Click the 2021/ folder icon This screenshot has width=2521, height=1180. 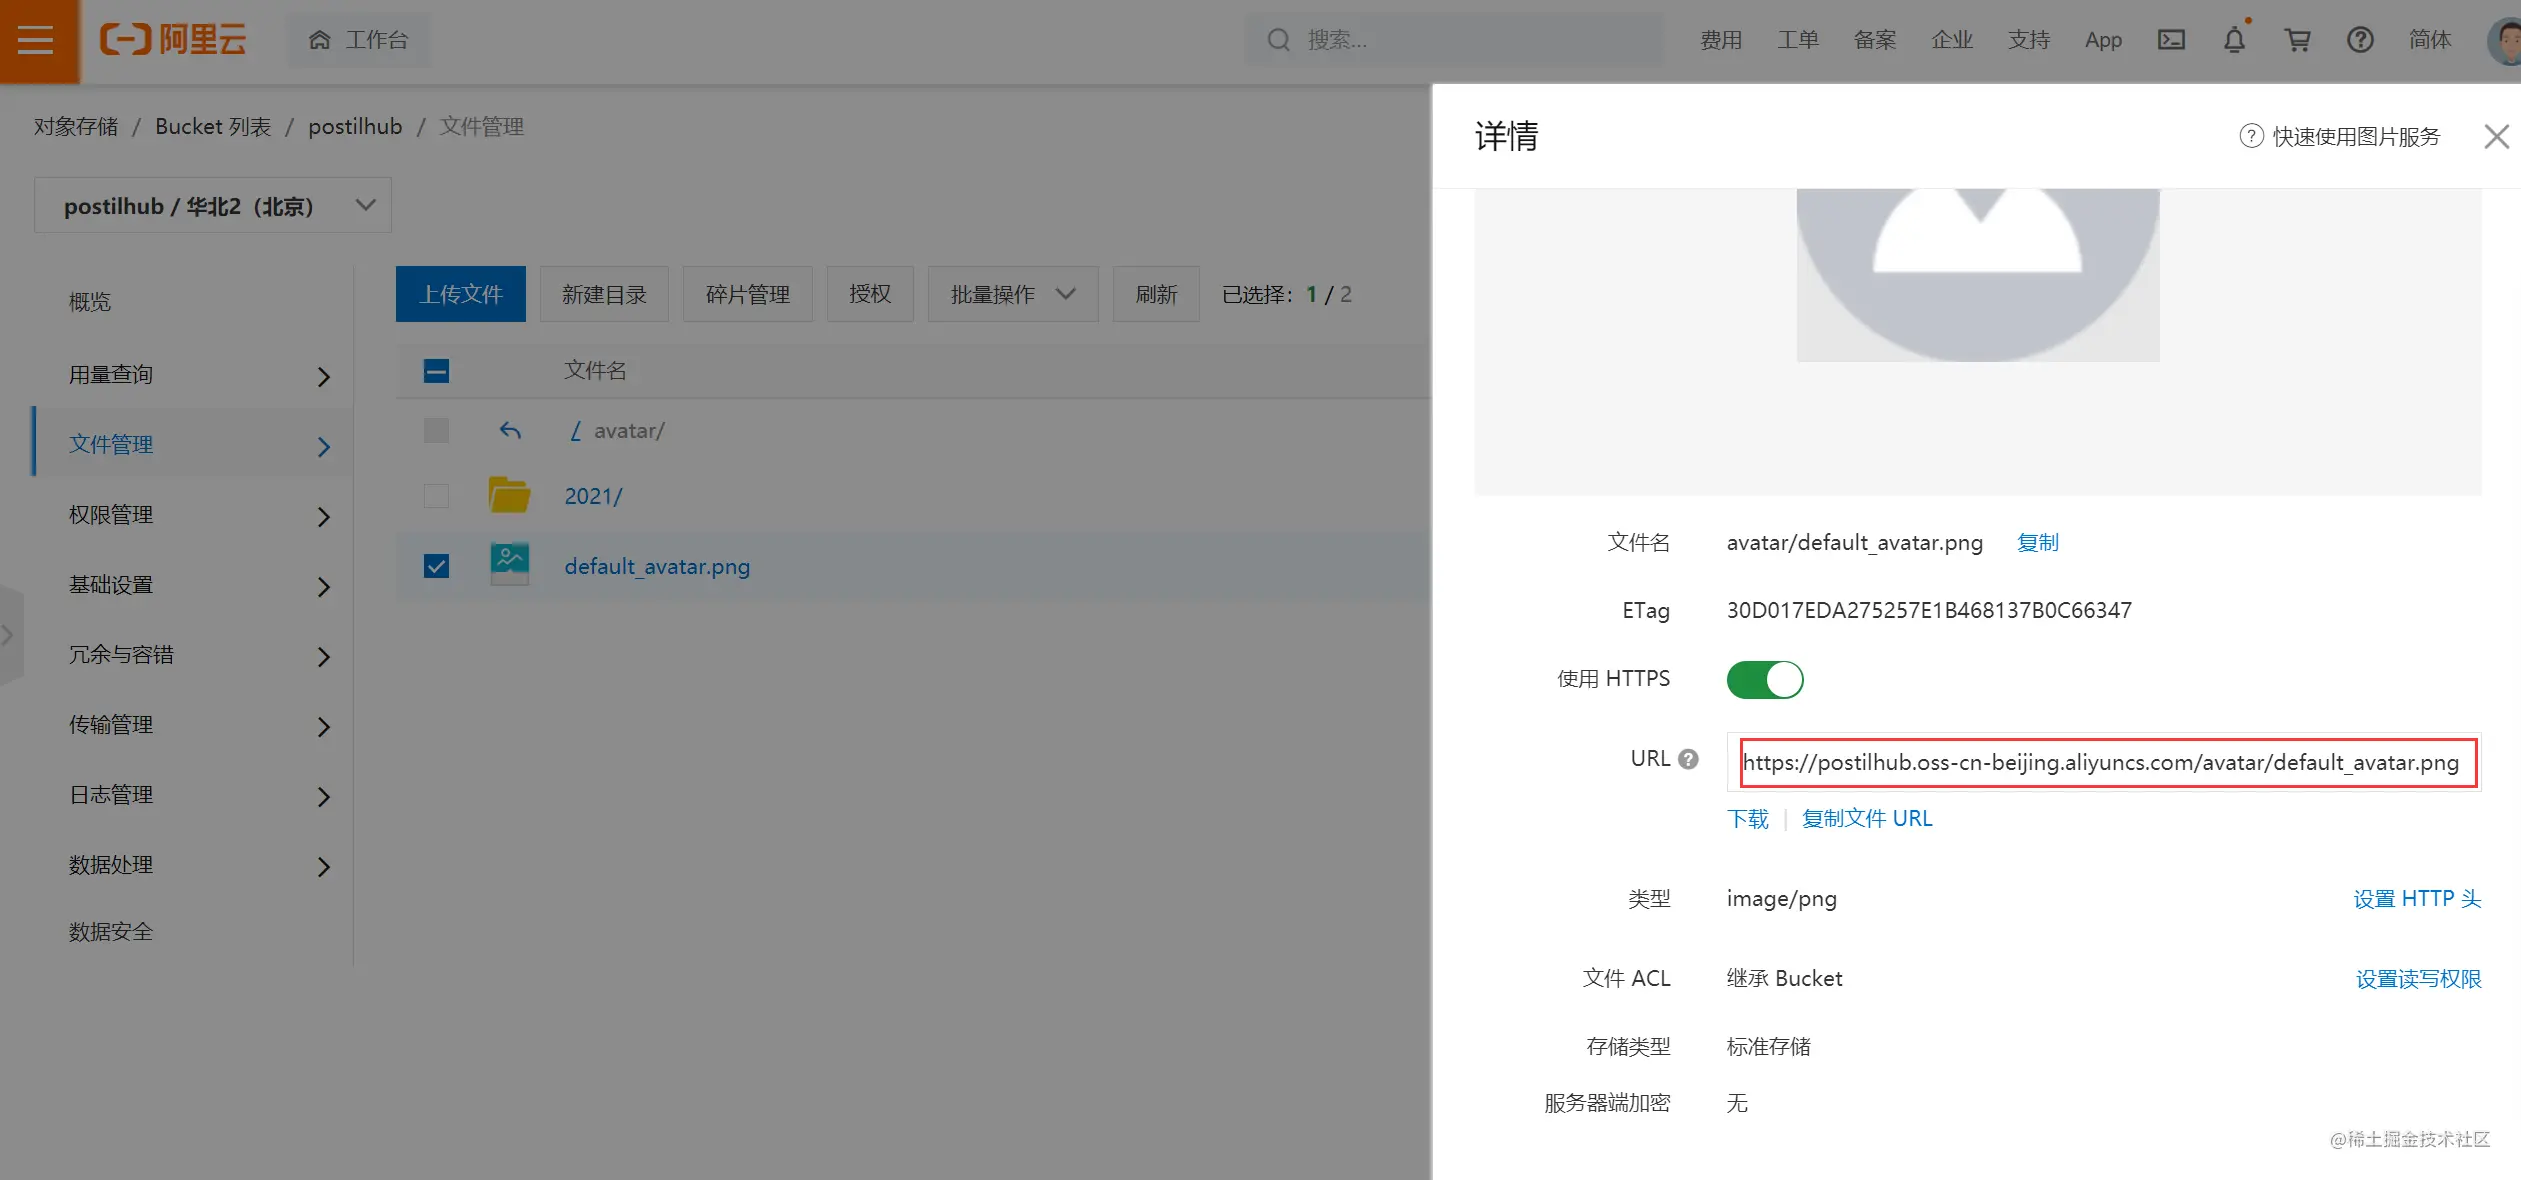pos(509,494)
